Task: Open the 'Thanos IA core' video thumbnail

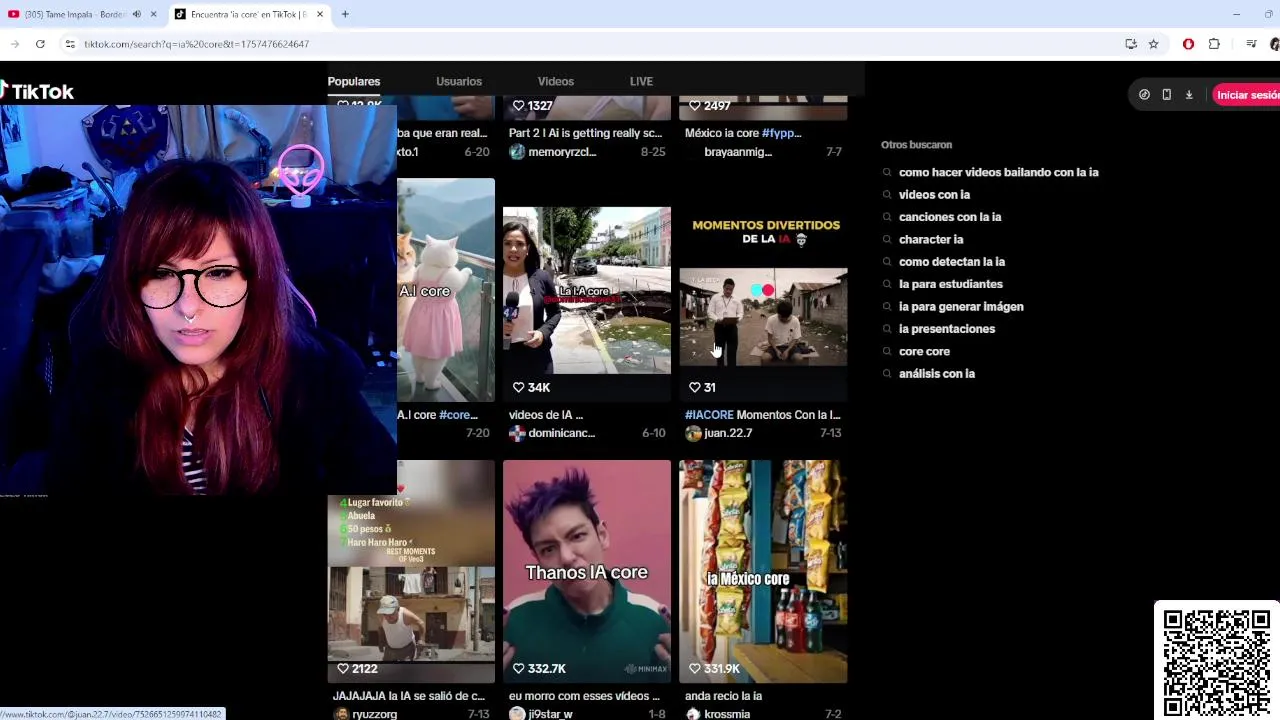Action: [x=587, y=571]
